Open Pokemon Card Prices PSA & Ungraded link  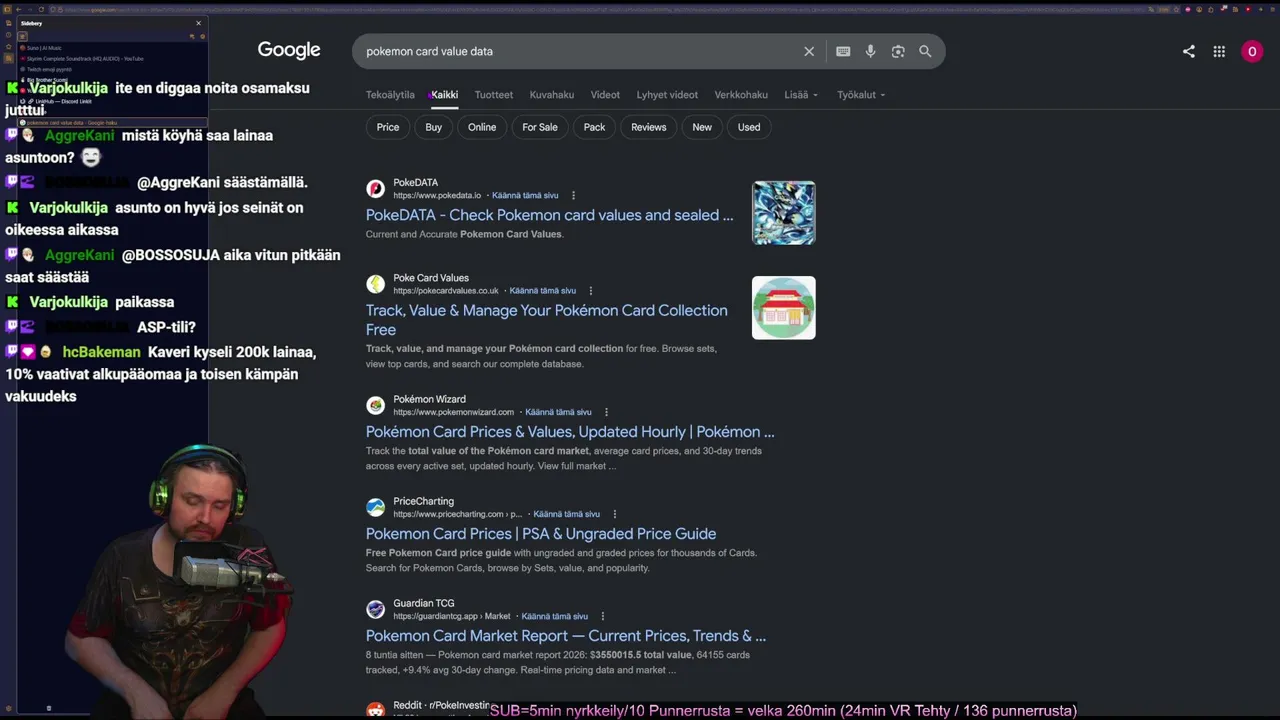point(541,534)
